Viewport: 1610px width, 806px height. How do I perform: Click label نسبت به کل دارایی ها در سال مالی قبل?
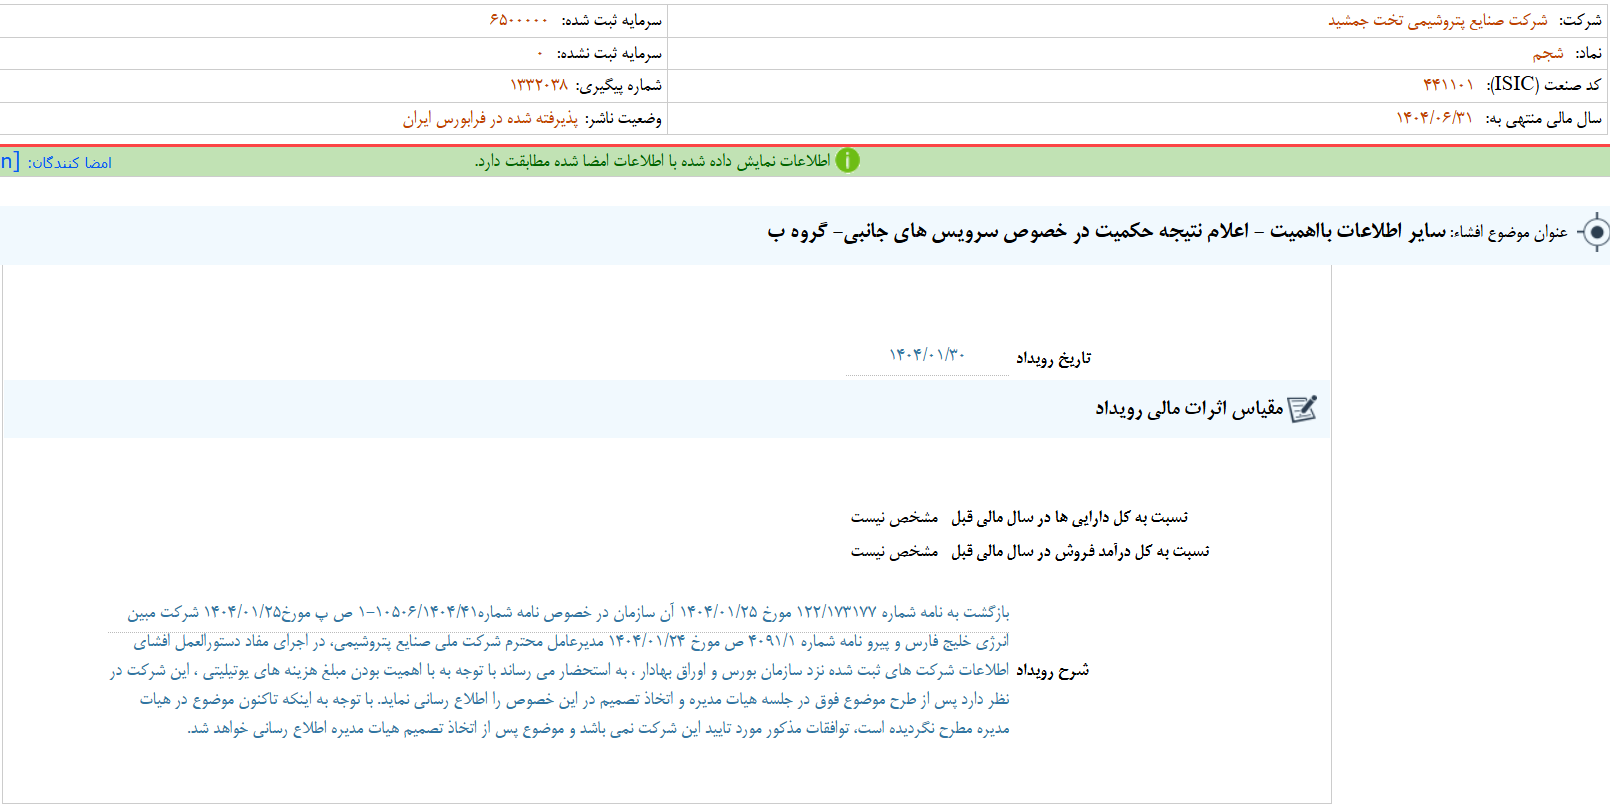[x=1069, y=517]
